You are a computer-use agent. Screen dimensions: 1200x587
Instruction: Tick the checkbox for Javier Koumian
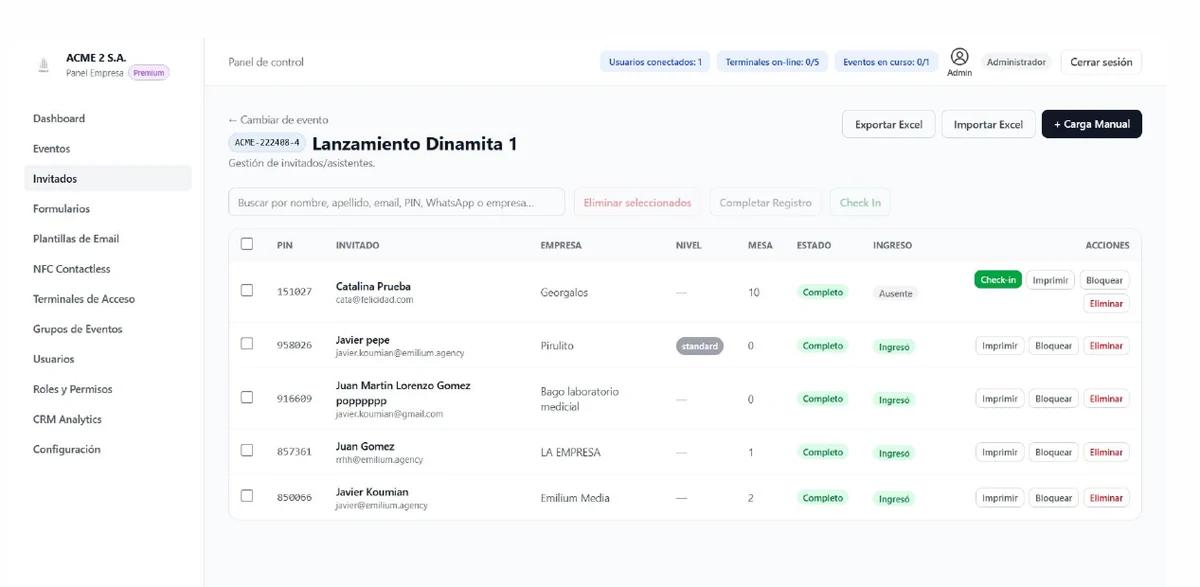click(247, 496)
